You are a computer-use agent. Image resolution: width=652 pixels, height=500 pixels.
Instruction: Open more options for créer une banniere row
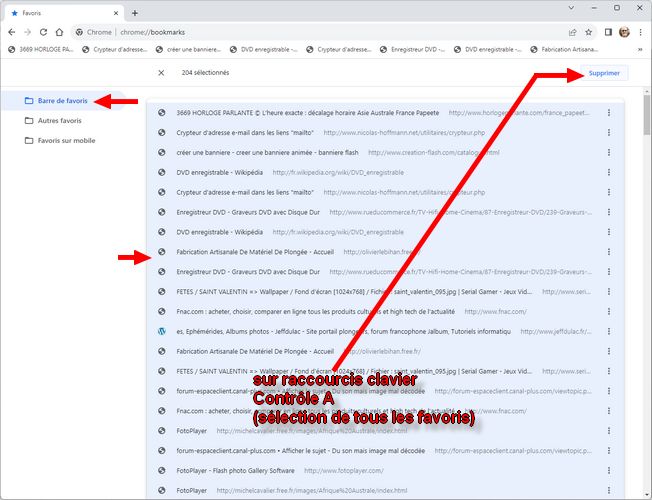[609, 153]
